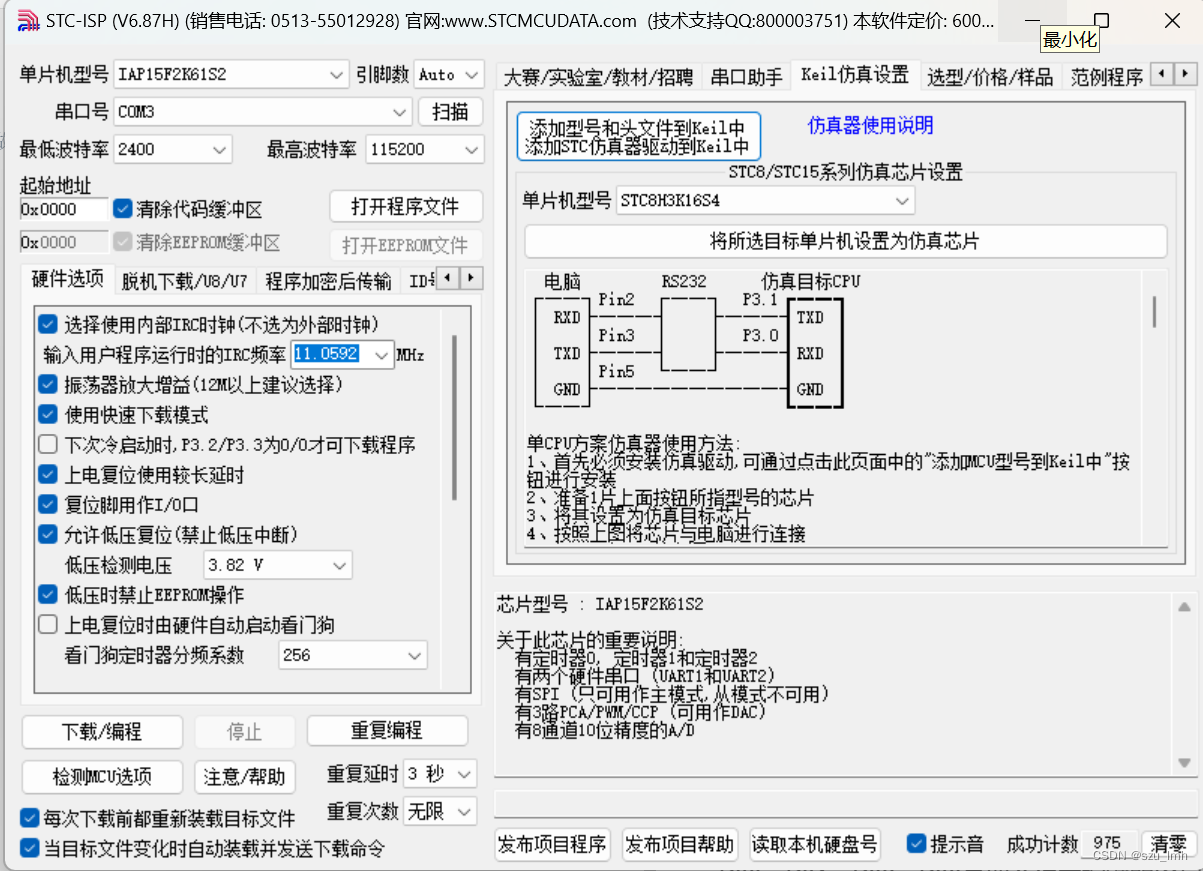This screenshot has height=871, width=1203.
Task: Enable 下次冷启动时 P3.2/P3.3 checkbox
Action: [x=48, y=444]
